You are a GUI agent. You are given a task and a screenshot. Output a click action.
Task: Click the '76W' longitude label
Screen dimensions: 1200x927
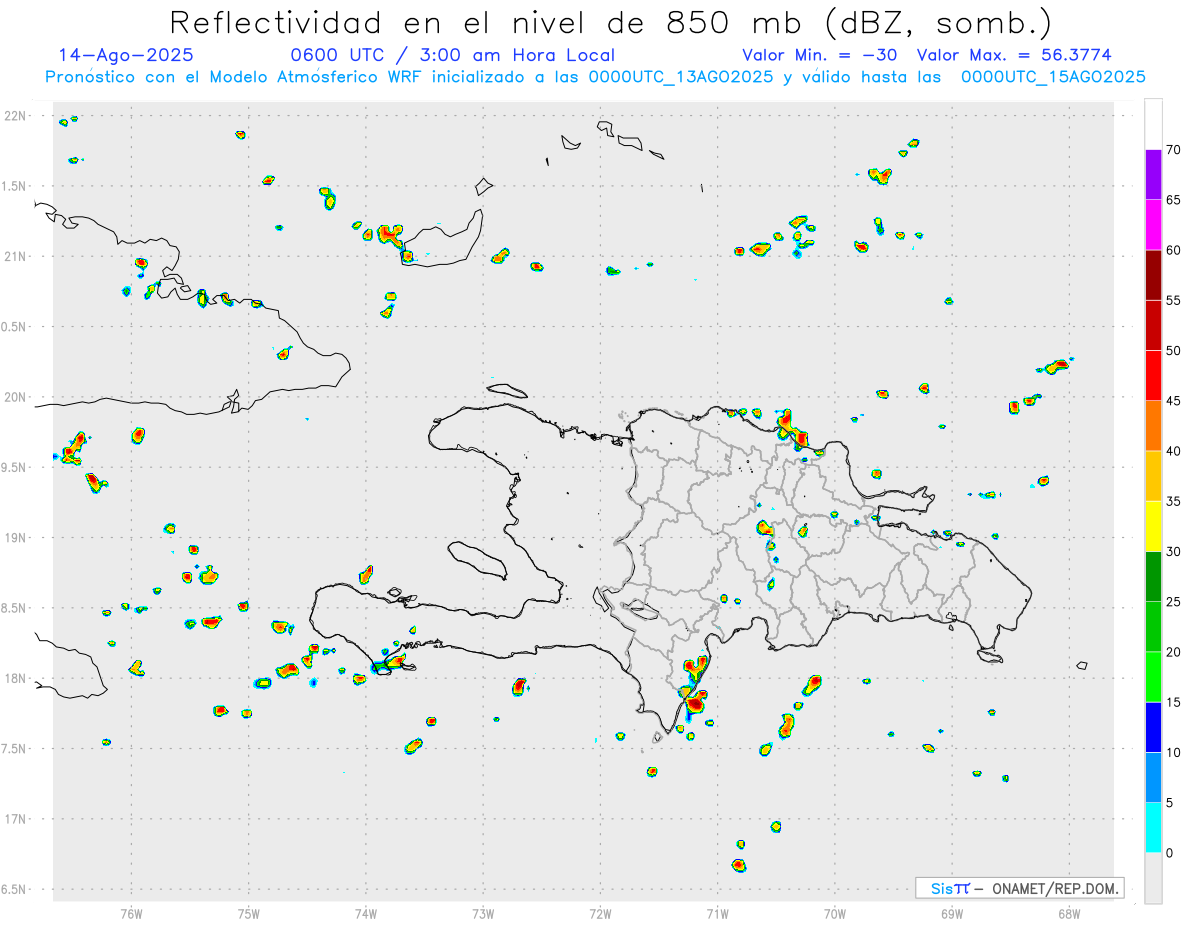tap(131, 913)
